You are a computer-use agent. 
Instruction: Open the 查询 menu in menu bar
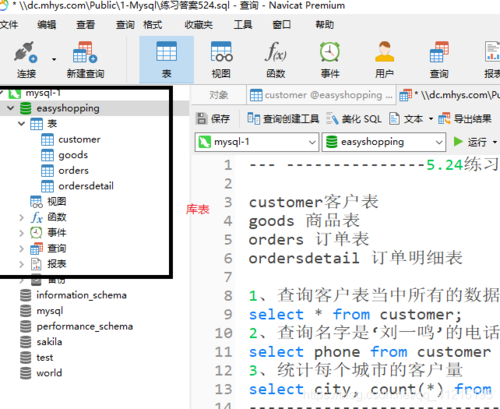tap(125, 25)
